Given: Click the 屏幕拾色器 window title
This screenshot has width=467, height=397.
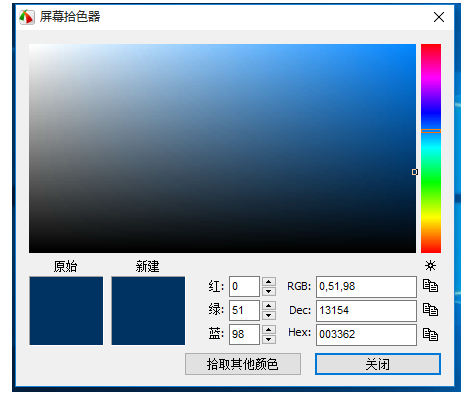Looking at the screenshot, I should 70,17.
